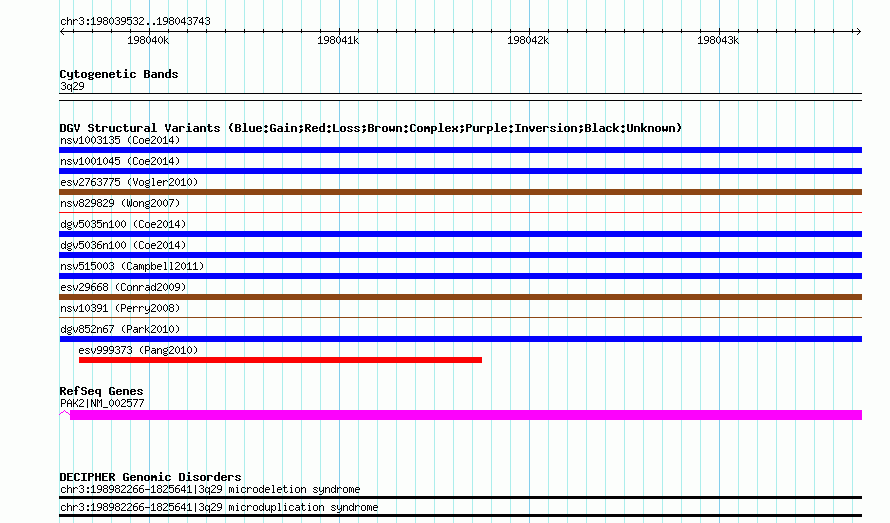The width and height of the screenshot is (890, 523).
Task: Click the chr3:198039532..198043743 coordinate label
Action: tap(135, 22)
